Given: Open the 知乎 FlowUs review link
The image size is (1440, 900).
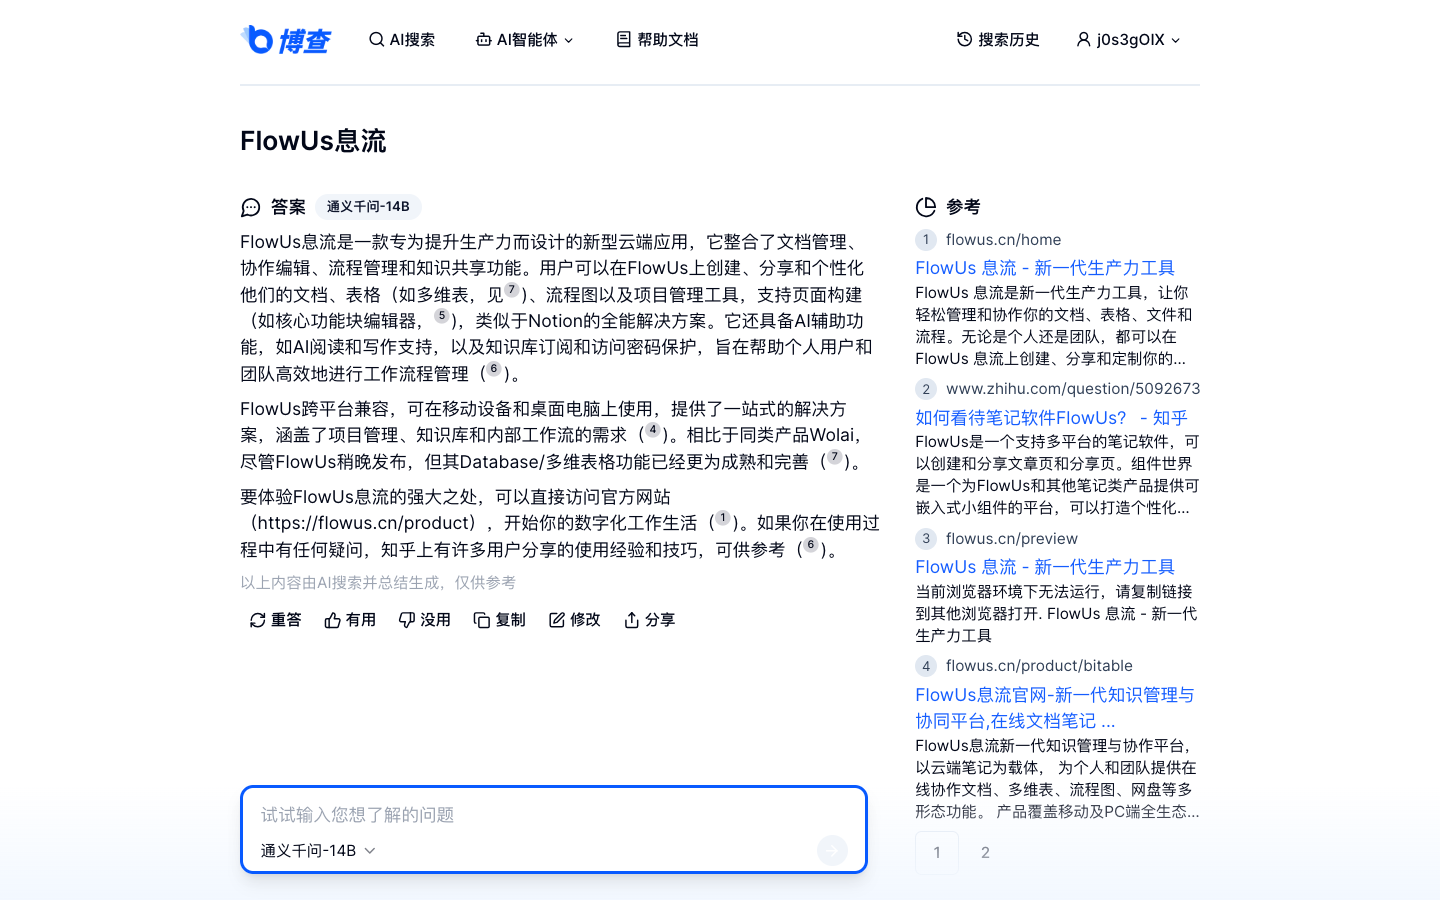Looking at the screenshot, I should click(x=1050, y=418).
